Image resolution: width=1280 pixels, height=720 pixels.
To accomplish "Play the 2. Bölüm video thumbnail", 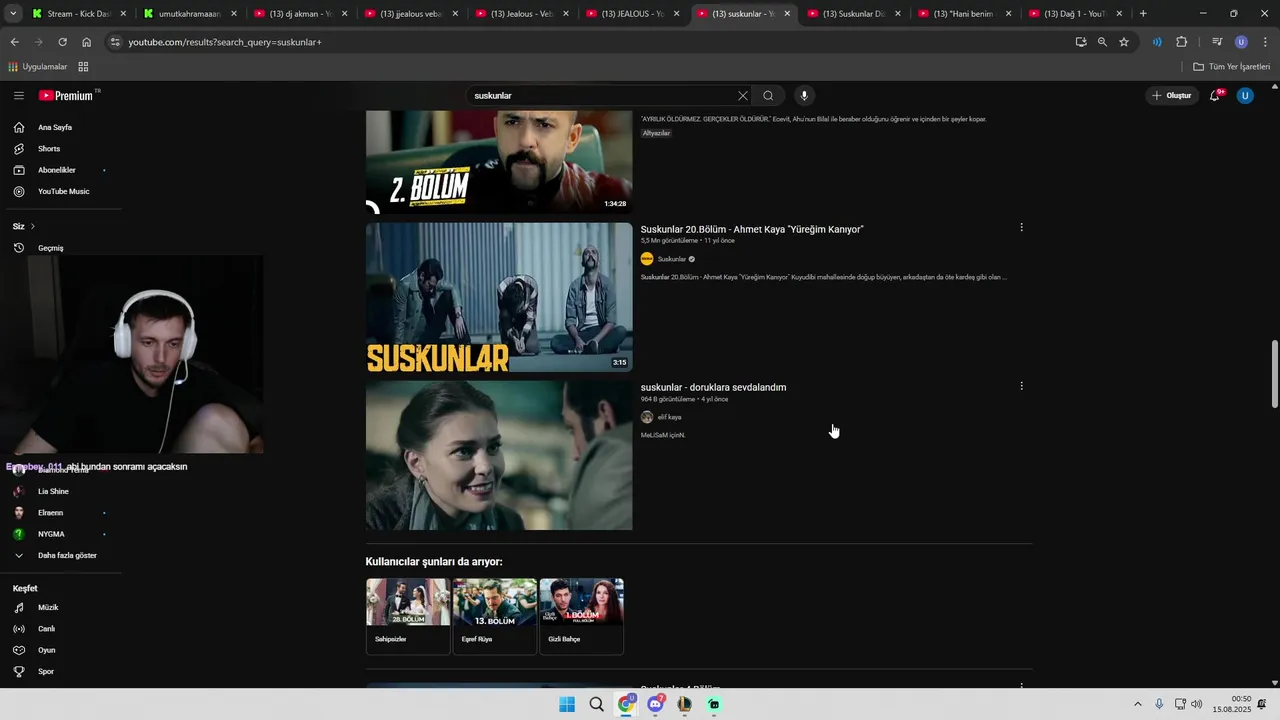I will pos(499,162).
